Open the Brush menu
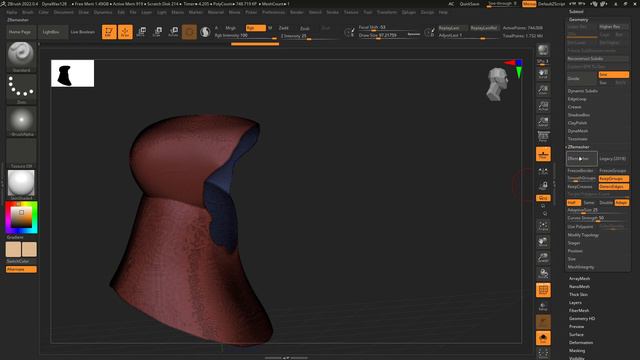The height and width of the screenshot is (360, 640). coord(28,12)
